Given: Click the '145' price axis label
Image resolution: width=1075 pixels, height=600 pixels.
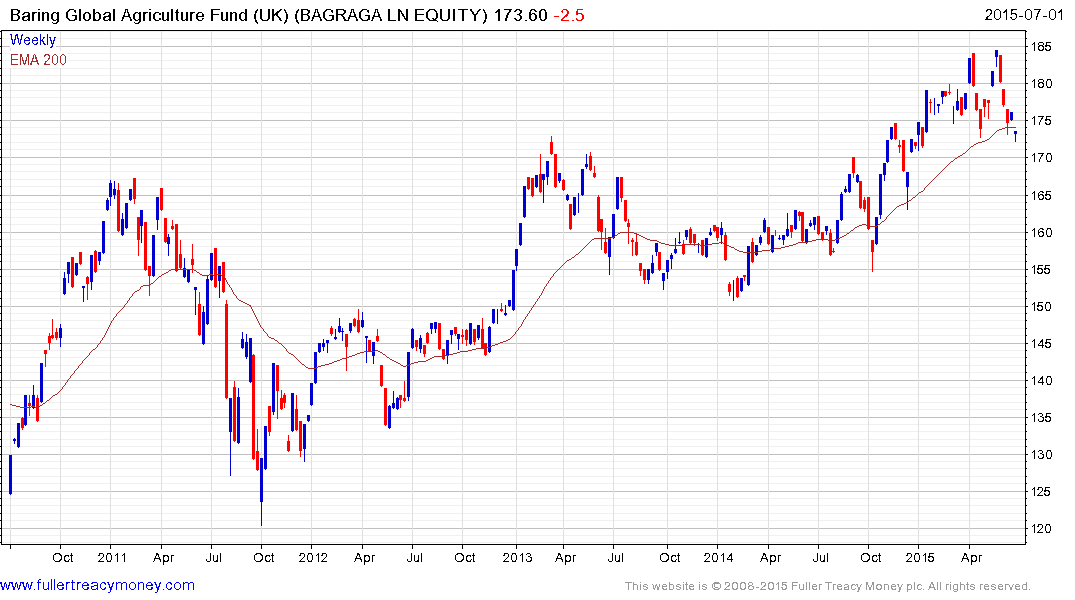Looking at the screenshot, I should [1042, 344].
